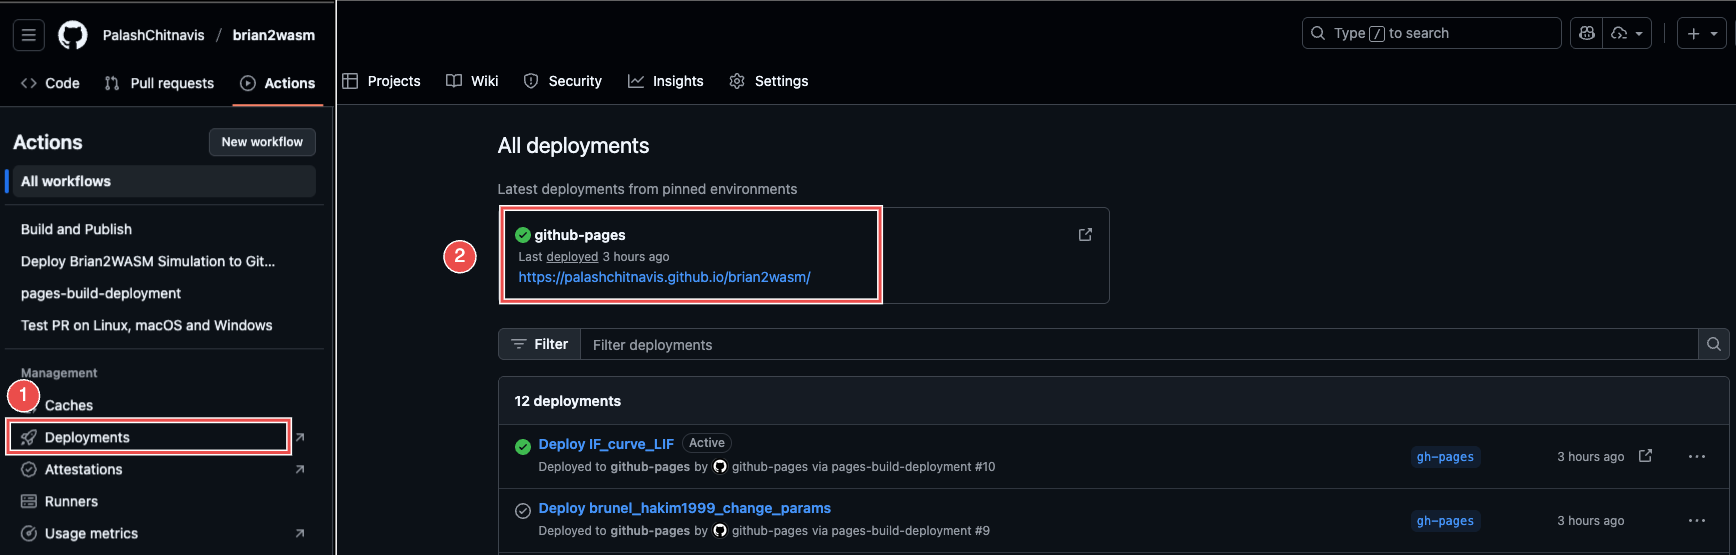1736x555 pixels.
Task: Open the Copilot chat icon
Action: click(x=1587, y=33)
